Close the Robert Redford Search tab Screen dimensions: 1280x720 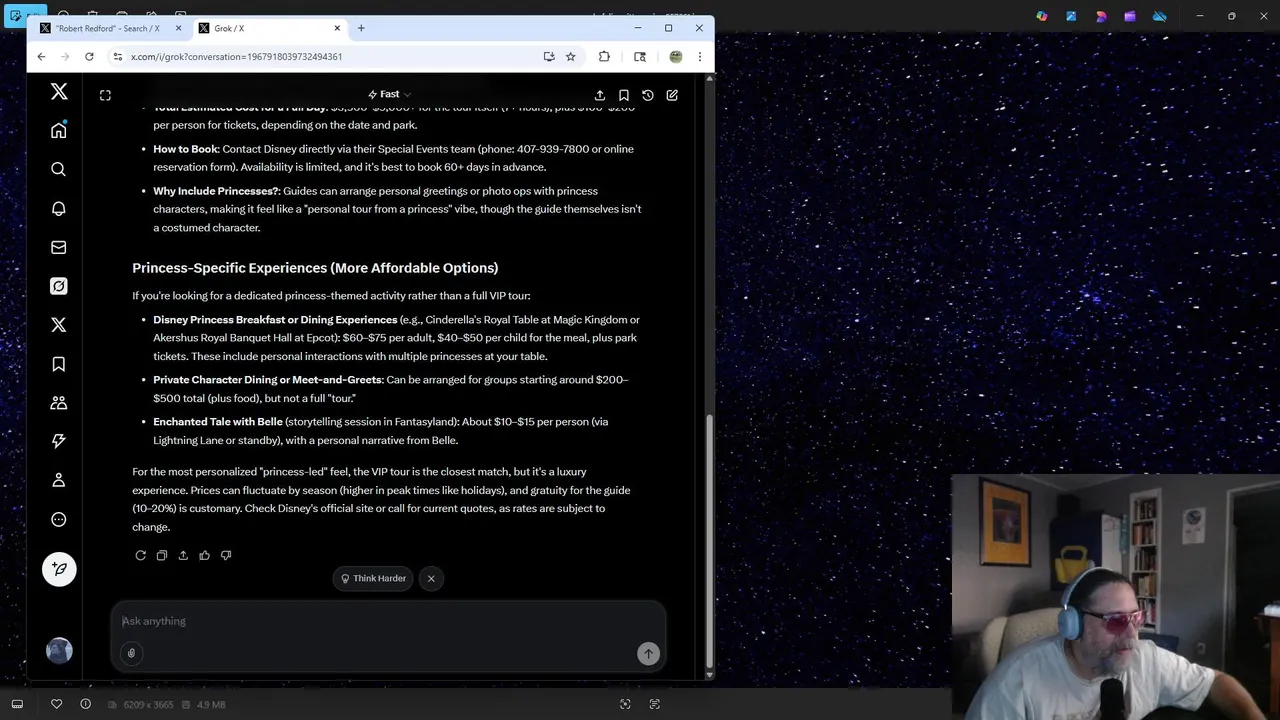tap(178, 28)
